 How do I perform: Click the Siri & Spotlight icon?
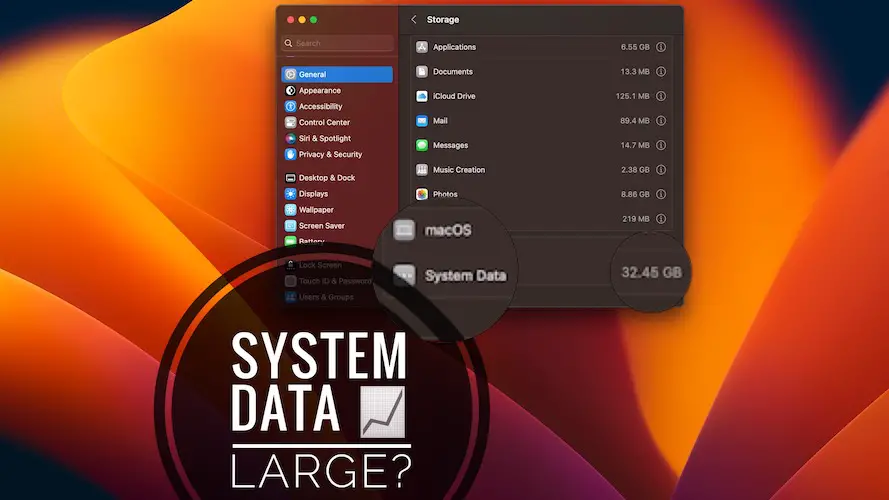(x=290, y=138)
